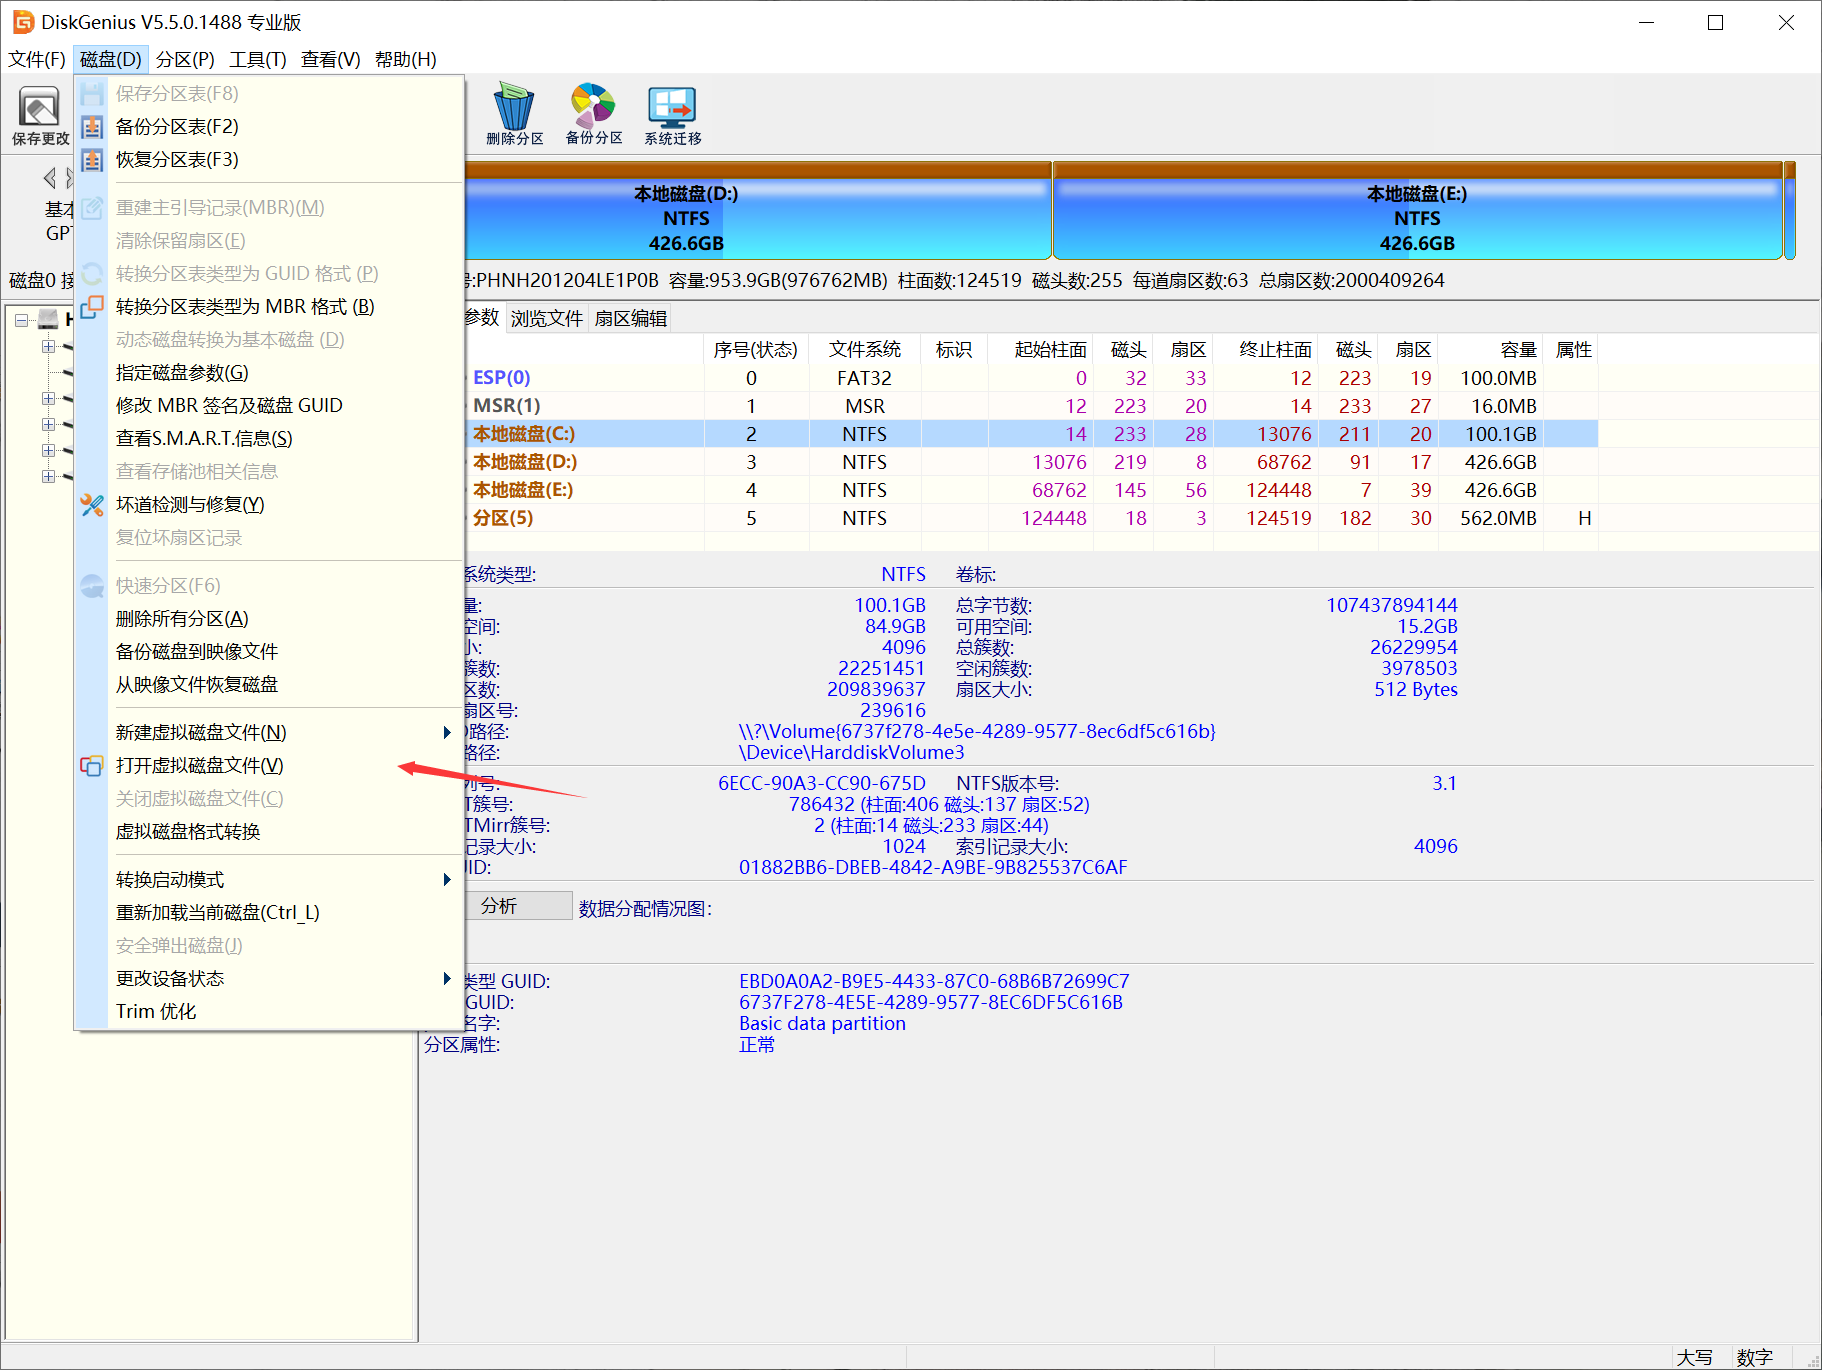
Task: Select Trim 优化 menu entry
Action: click(x=270, y=1012)
